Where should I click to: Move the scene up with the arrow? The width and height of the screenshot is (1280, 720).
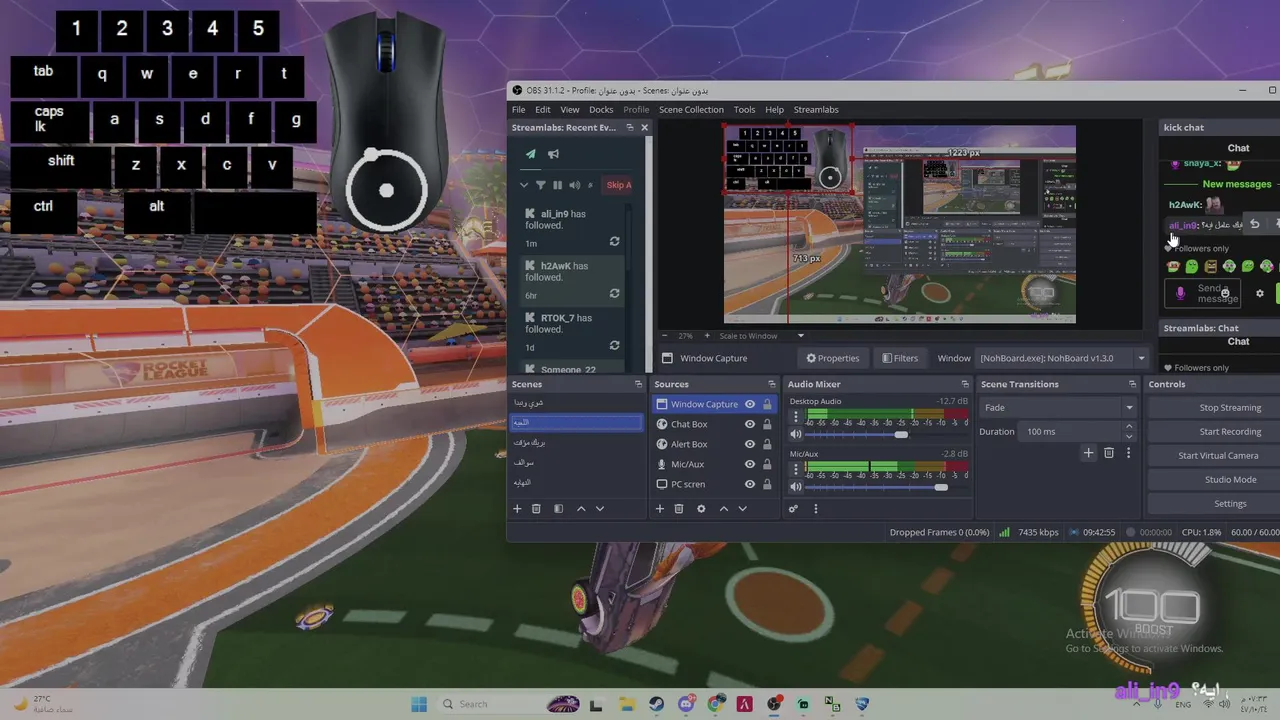click(581, 509)
